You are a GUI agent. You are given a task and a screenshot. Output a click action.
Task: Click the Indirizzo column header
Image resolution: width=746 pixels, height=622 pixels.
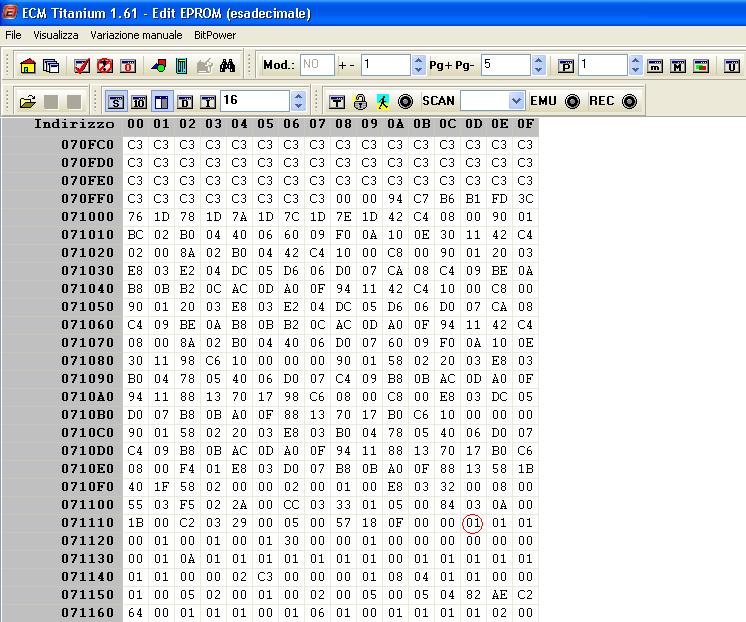74,124
